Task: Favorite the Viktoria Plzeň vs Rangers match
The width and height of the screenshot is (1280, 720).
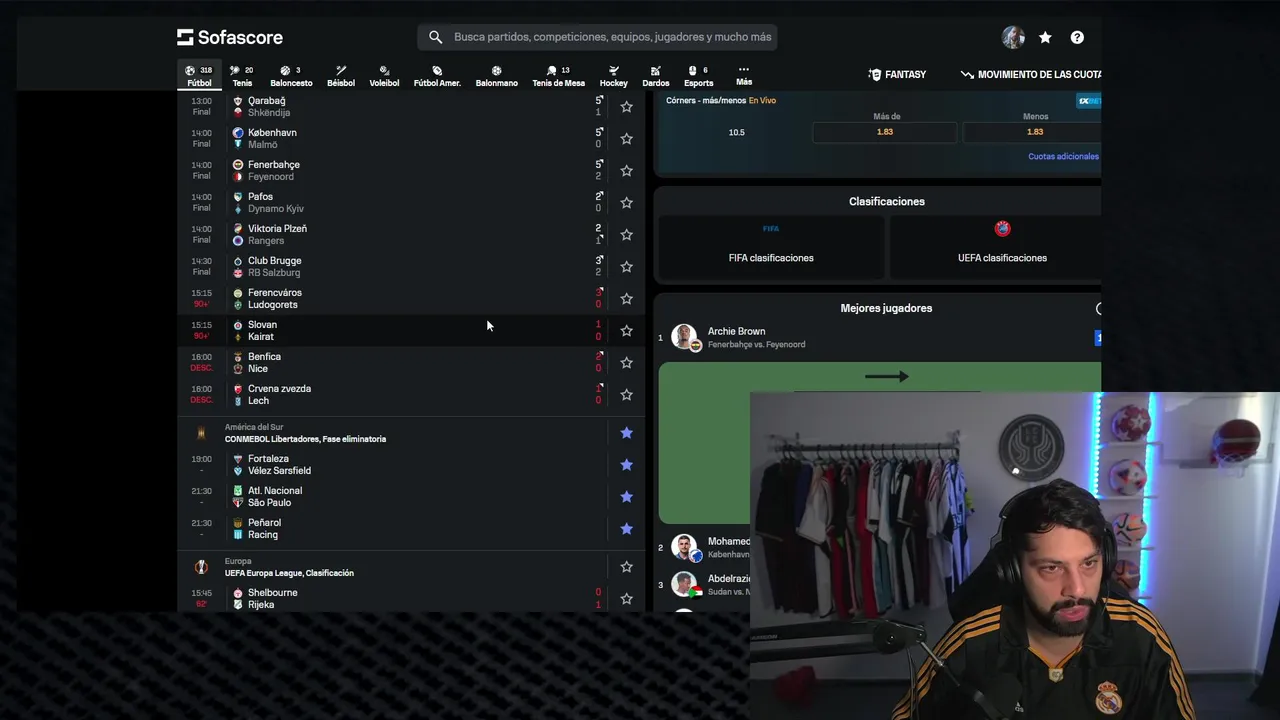Action: point(626,234)
